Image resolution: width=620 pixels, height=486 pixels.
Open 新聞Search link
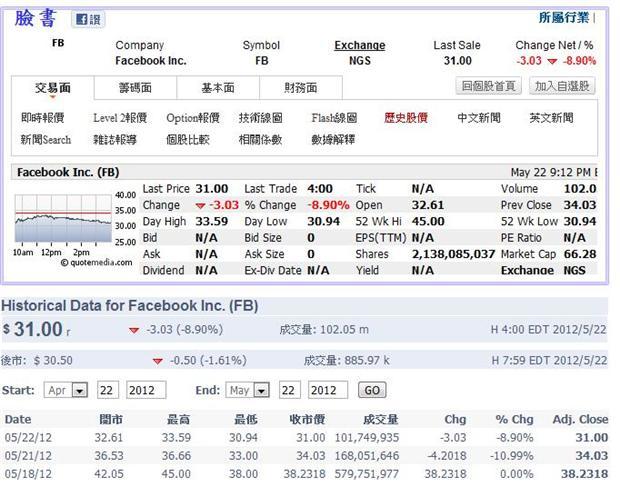[45, 140]
